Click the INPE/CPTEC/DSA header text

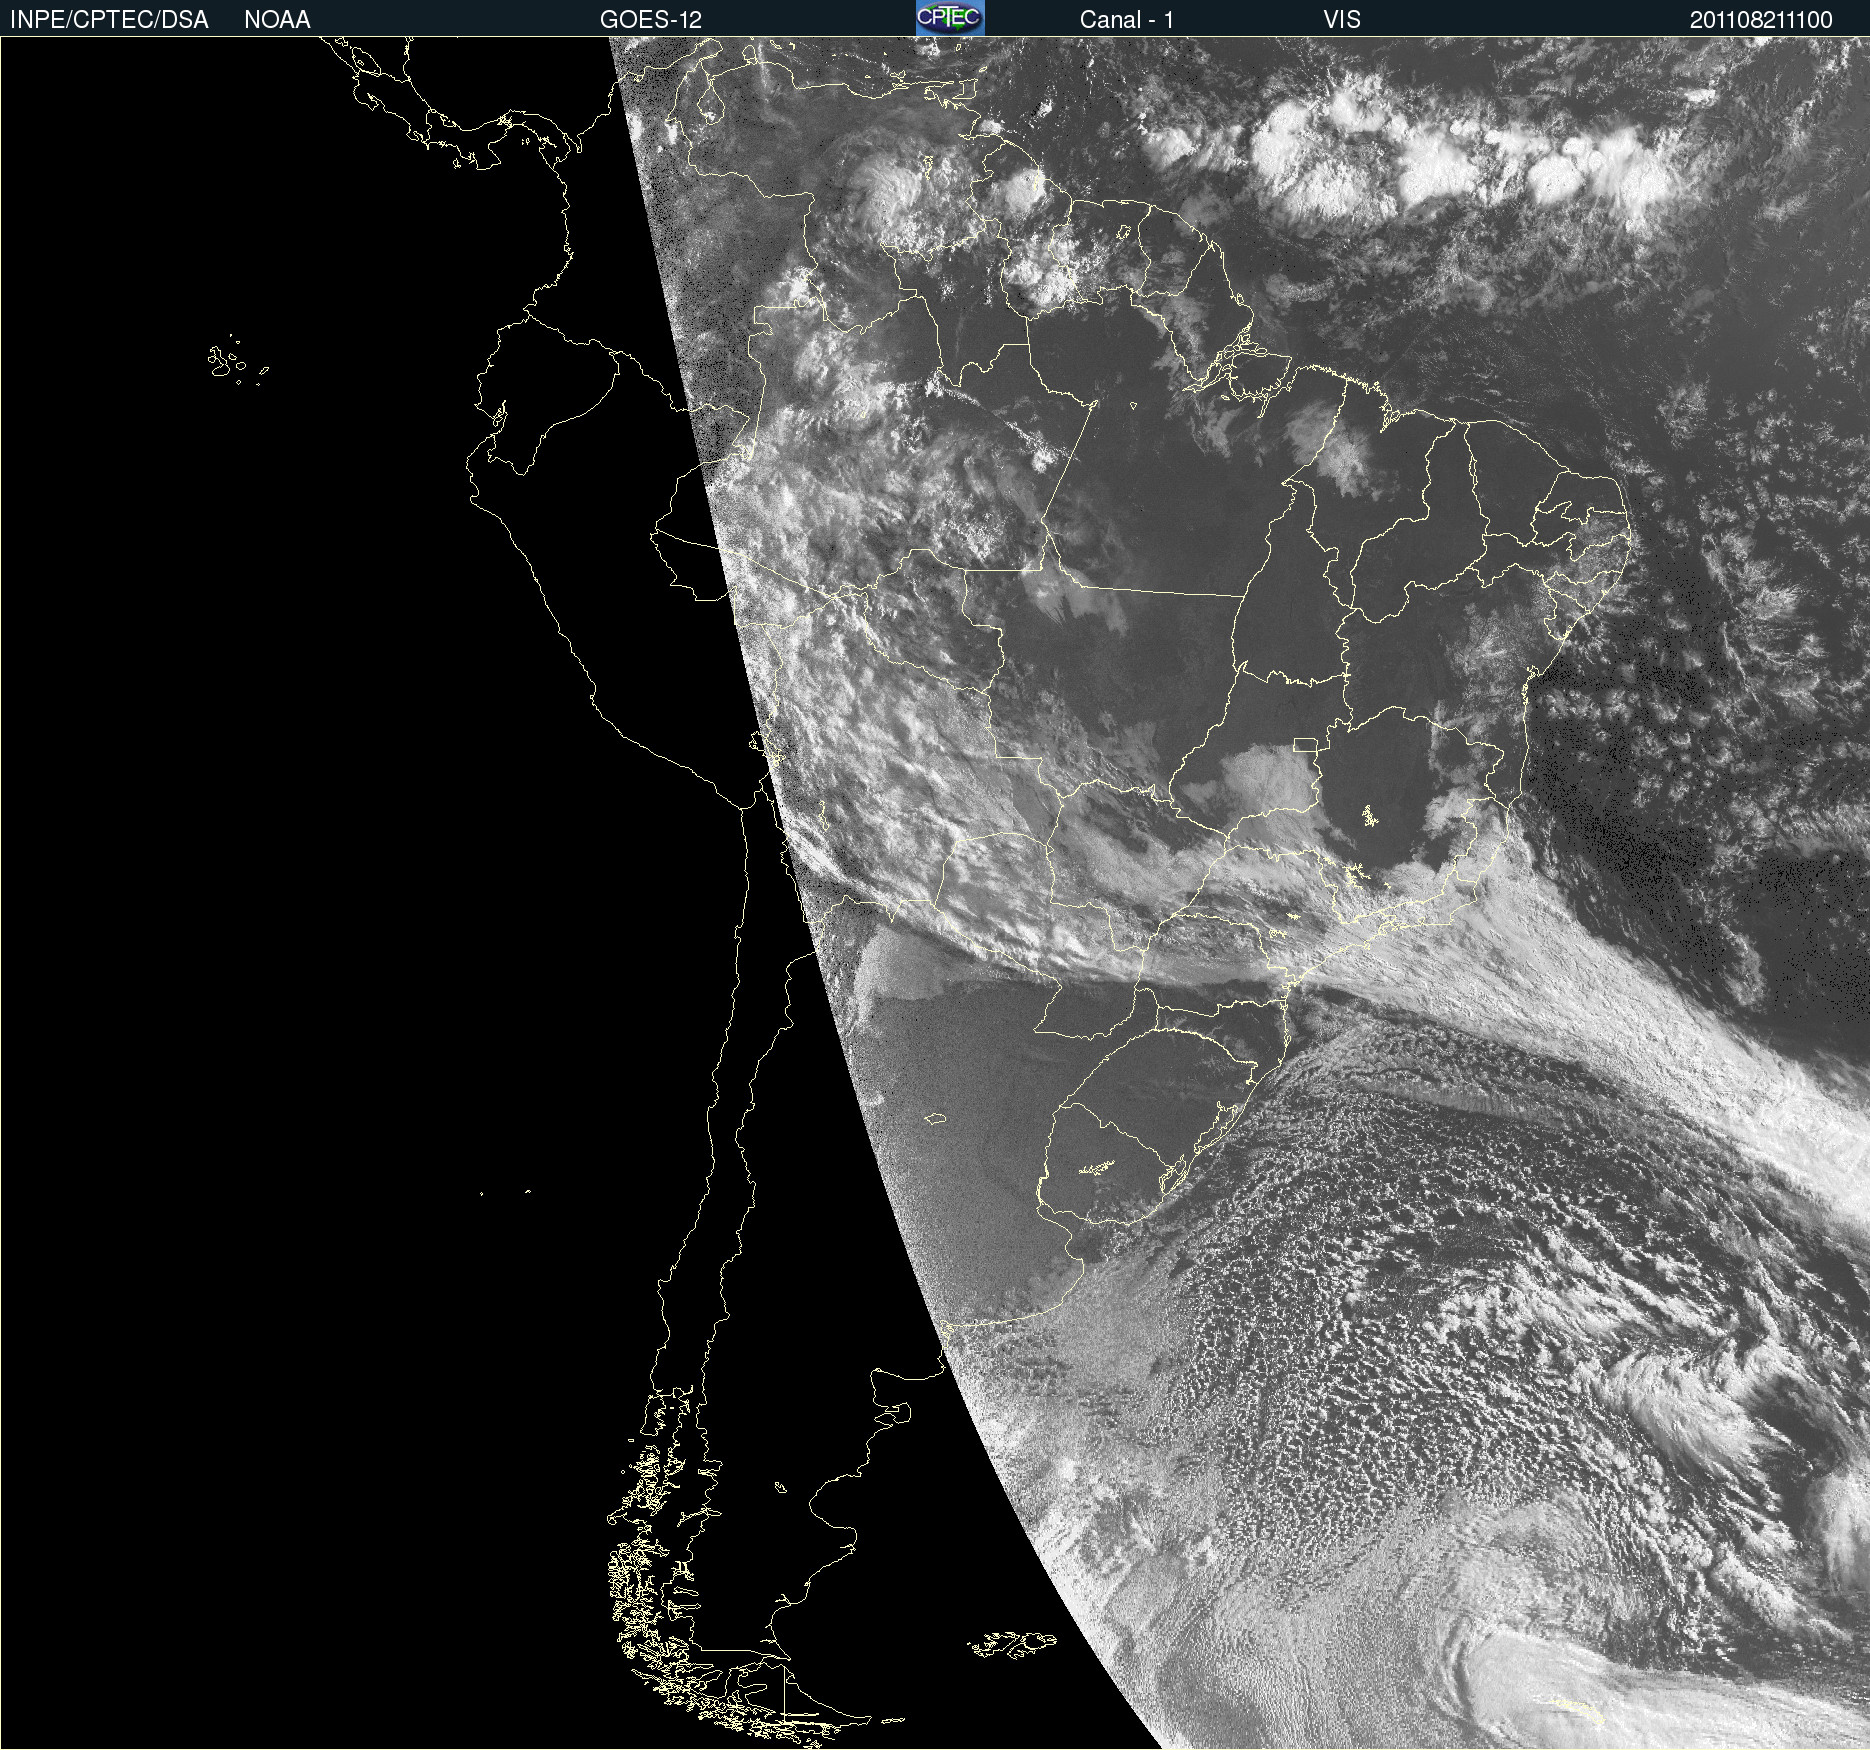(x=109, y=20)
